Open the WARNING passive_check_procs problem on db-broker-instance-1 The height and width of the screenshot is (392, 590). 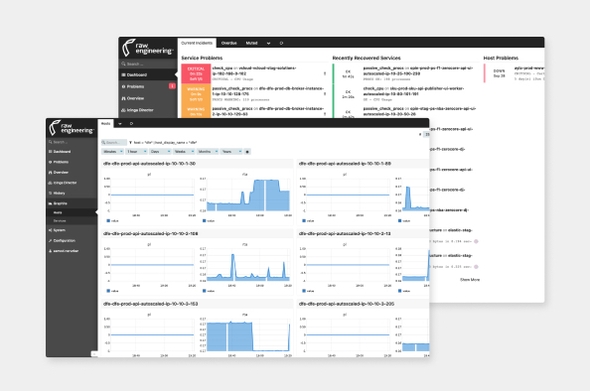(254, 94)
